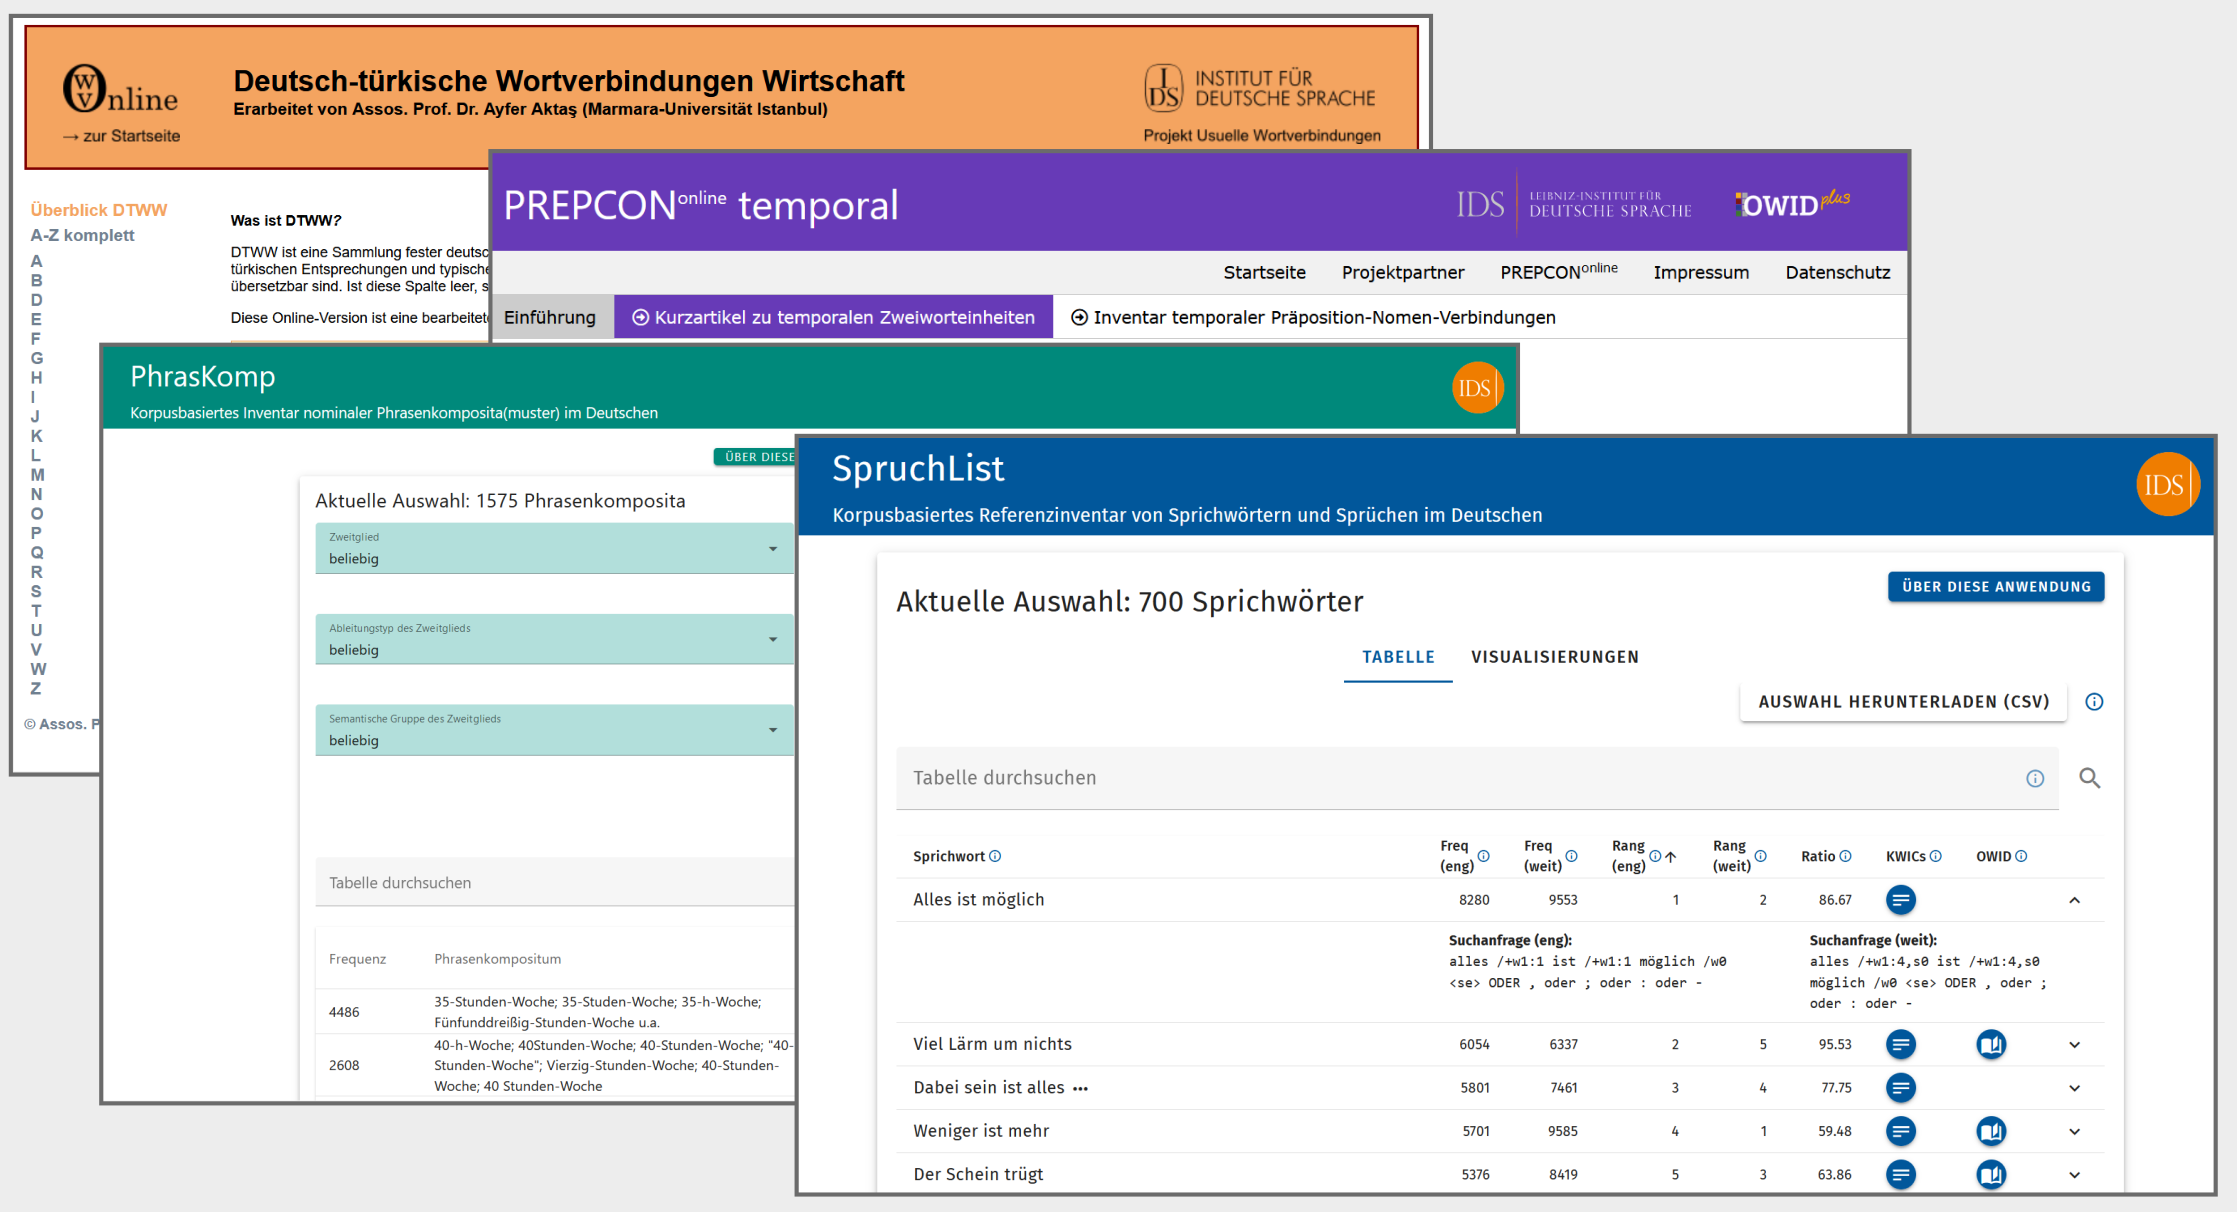Click the orange IDS logo in SpruchList header

(2167, 485)
